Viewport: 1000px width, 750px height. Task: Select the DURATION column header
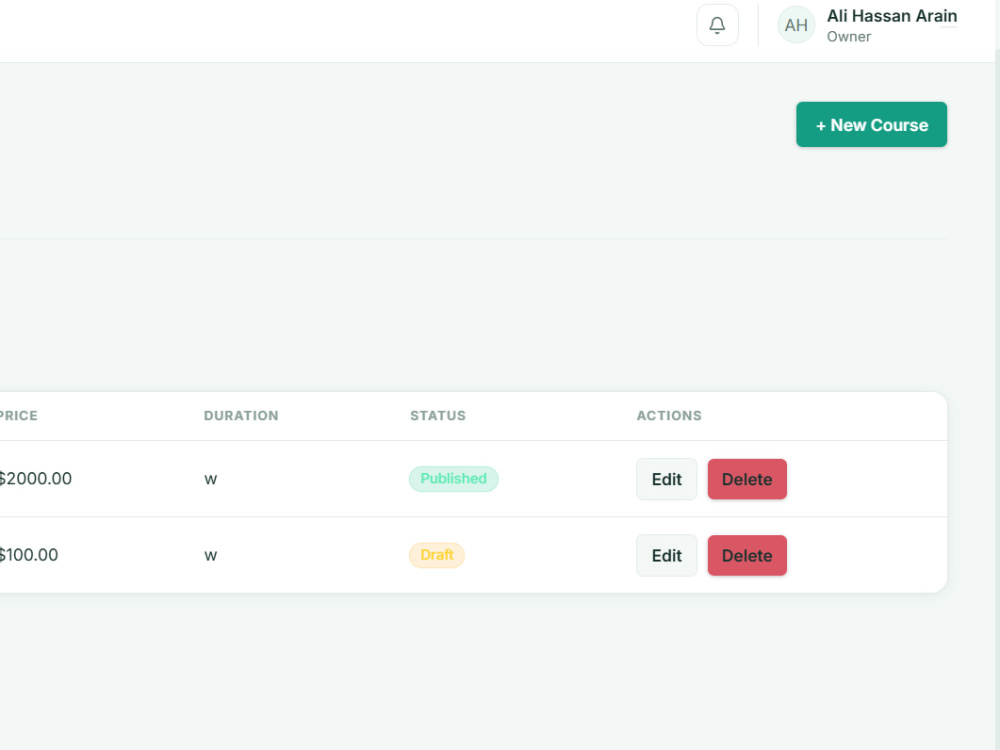pyautogui.click(x=241, y=416)
